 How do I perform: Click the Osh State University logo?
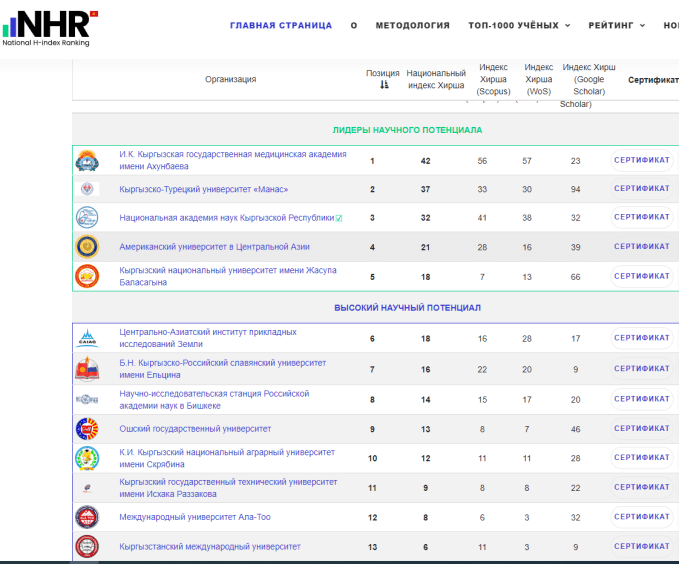coord(88,429)
